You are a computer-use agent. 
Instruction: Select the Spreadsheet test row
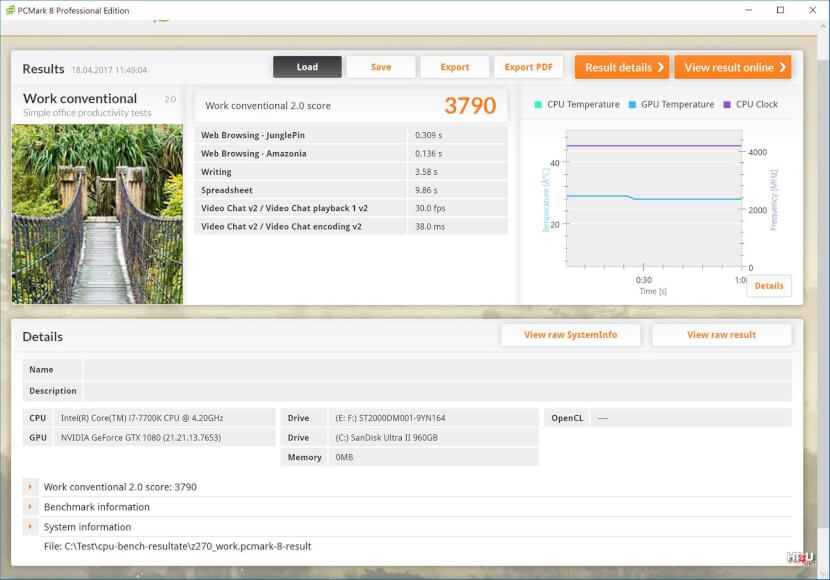tap(351, 190)
